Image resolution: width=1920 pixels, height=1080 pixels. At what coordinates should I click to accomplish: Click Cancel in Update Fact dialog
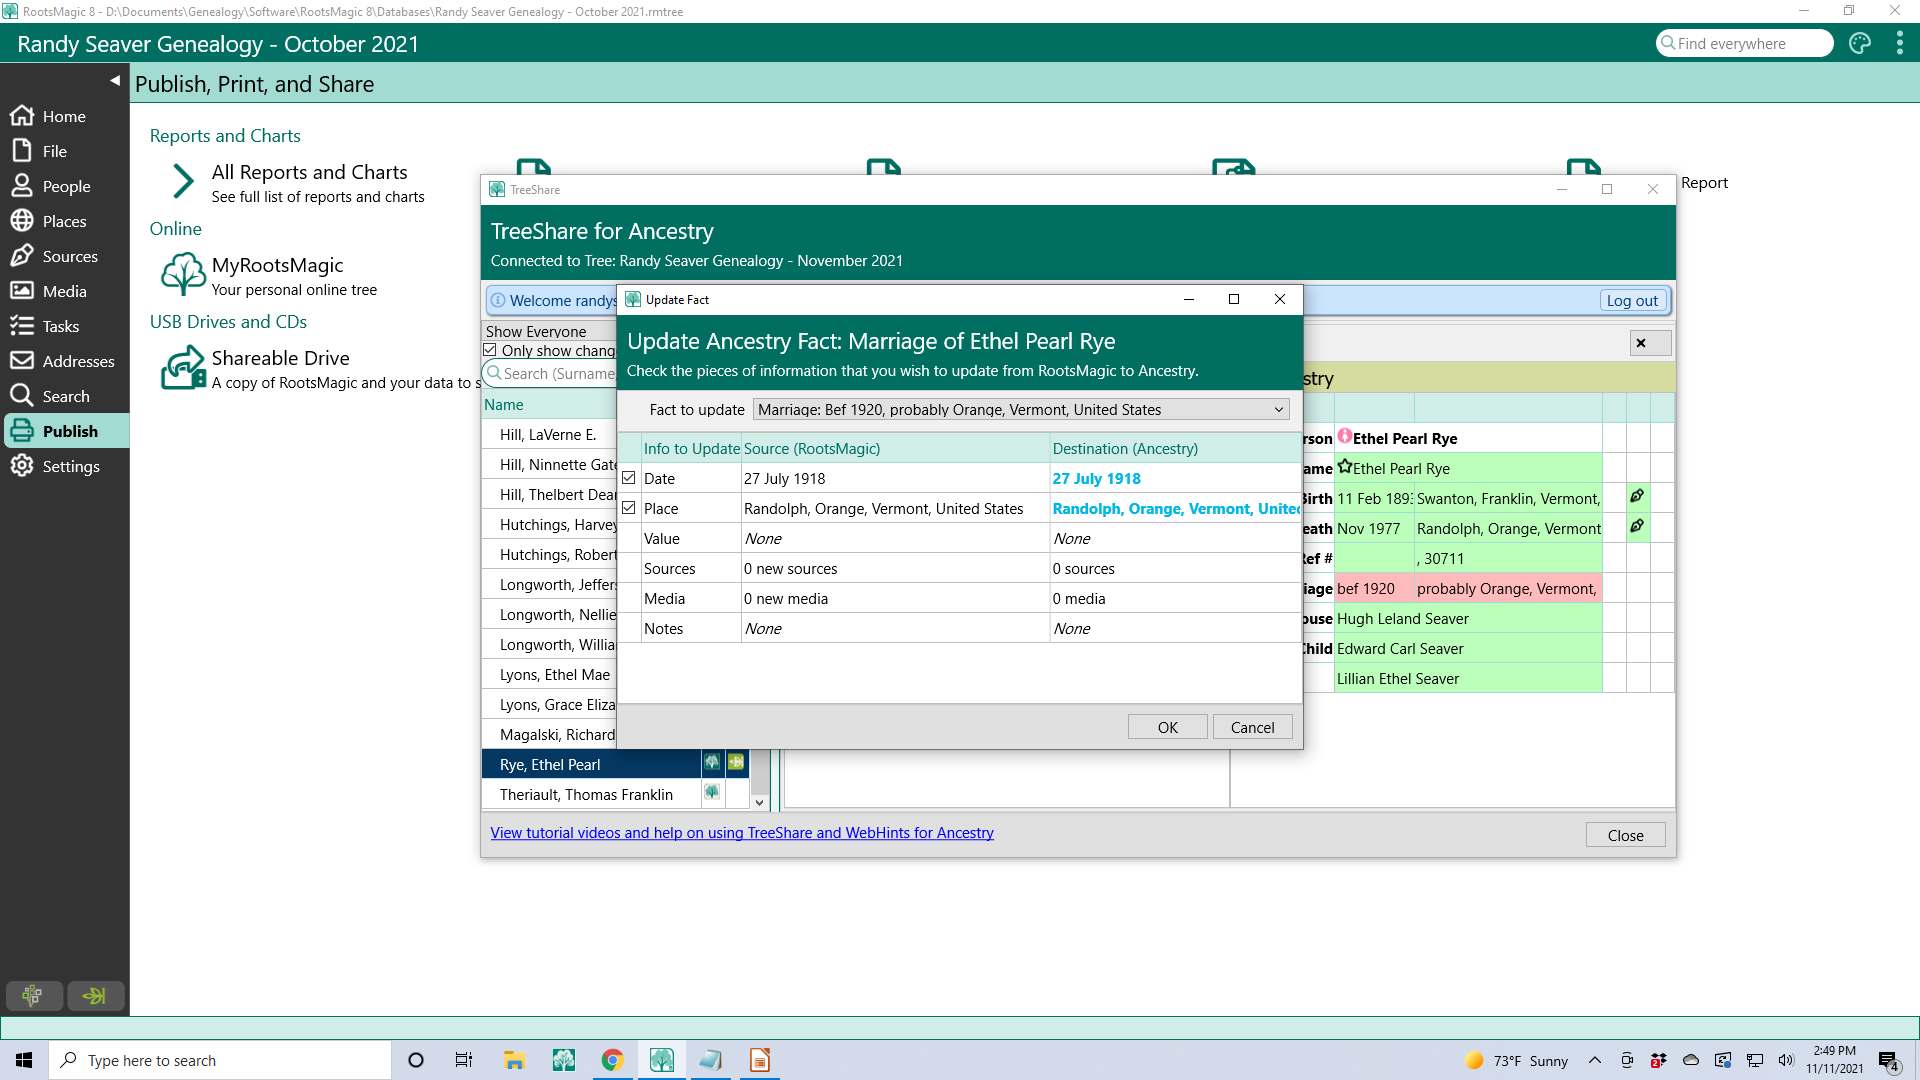coord(1252,727)
